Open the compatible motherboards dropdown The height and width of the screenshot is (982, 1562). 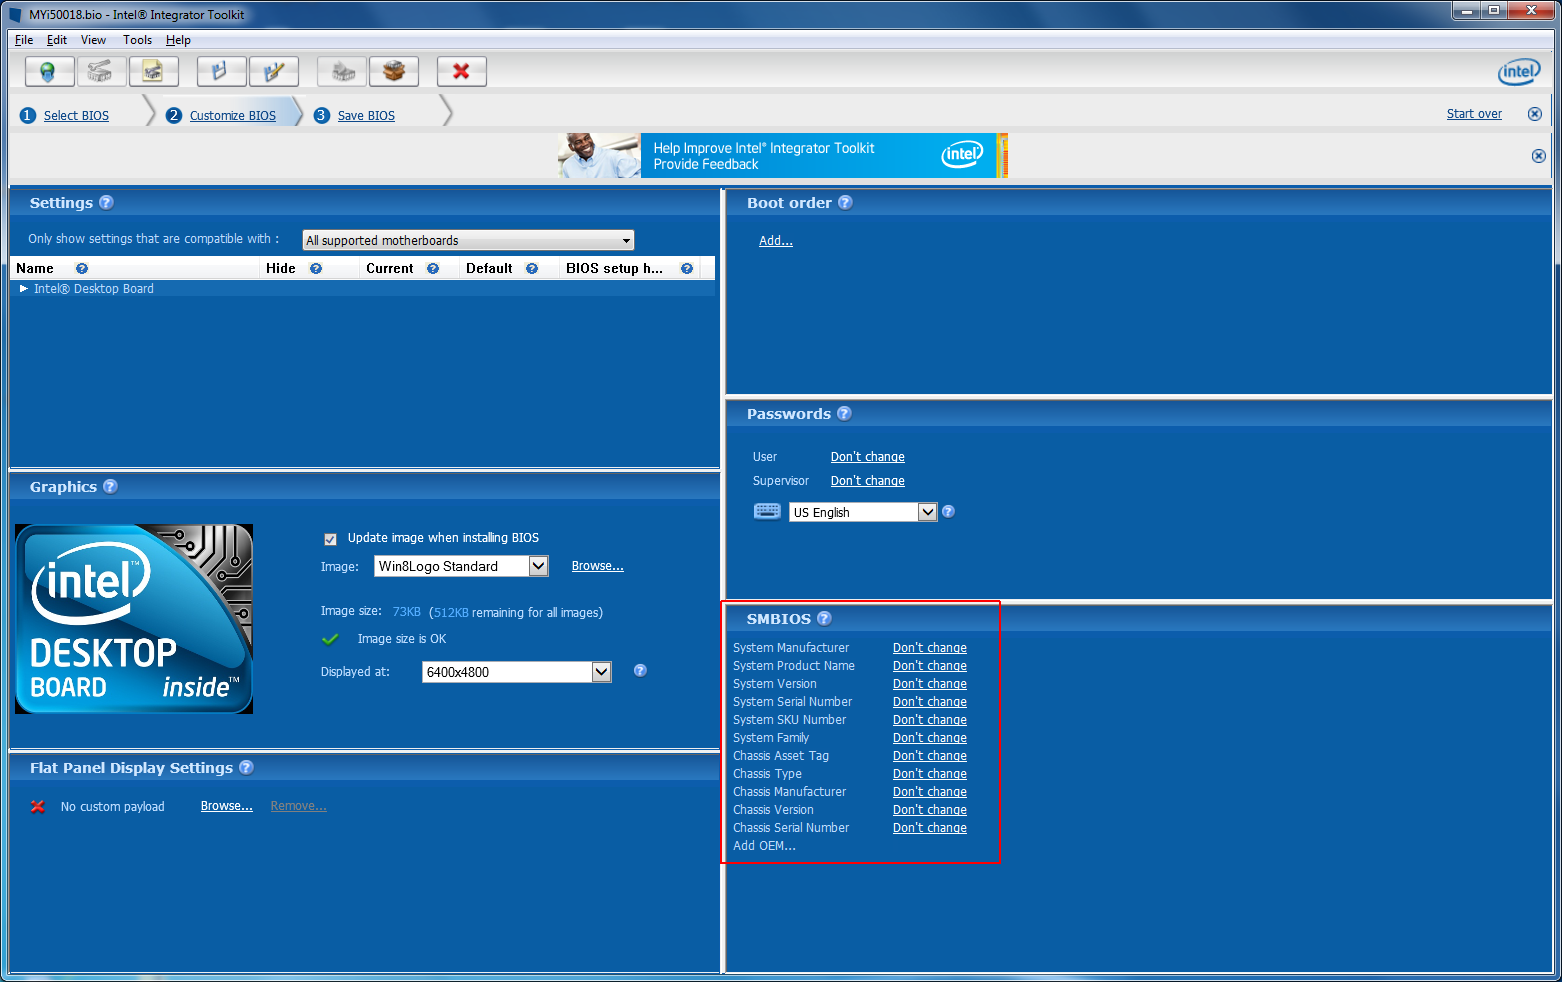click(468, 240)
